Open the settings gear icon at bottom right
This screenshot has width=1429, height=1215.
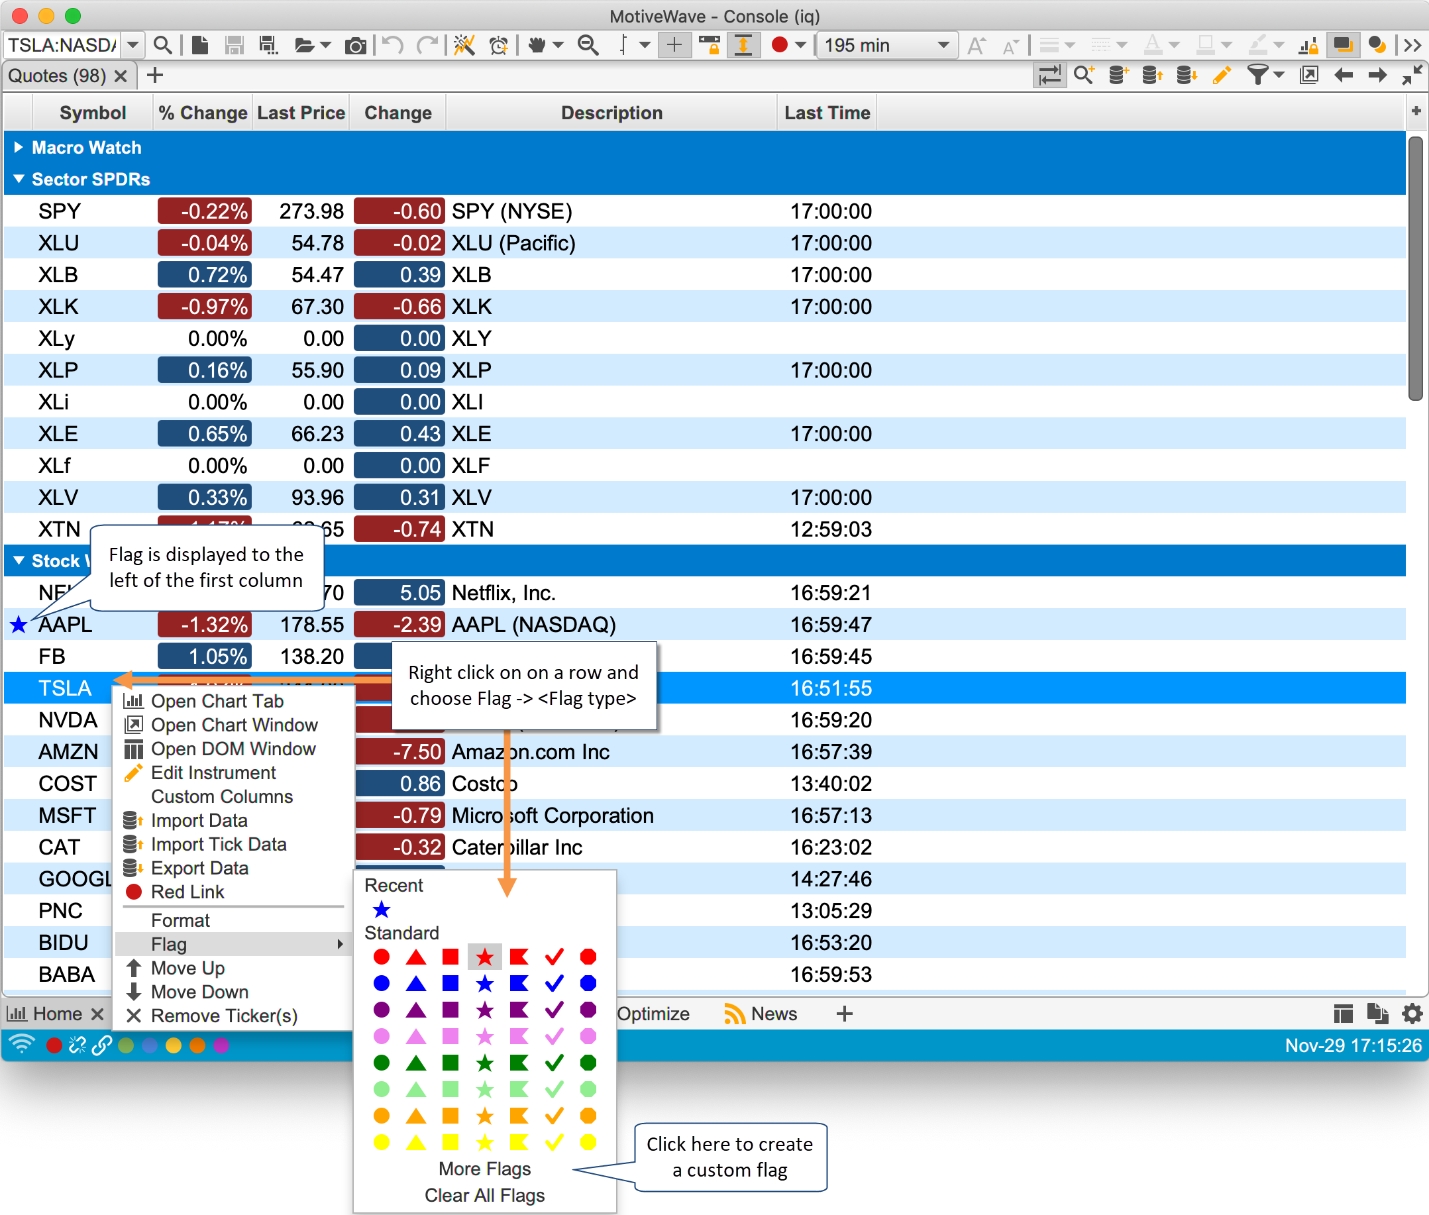click(1412, 1014)
